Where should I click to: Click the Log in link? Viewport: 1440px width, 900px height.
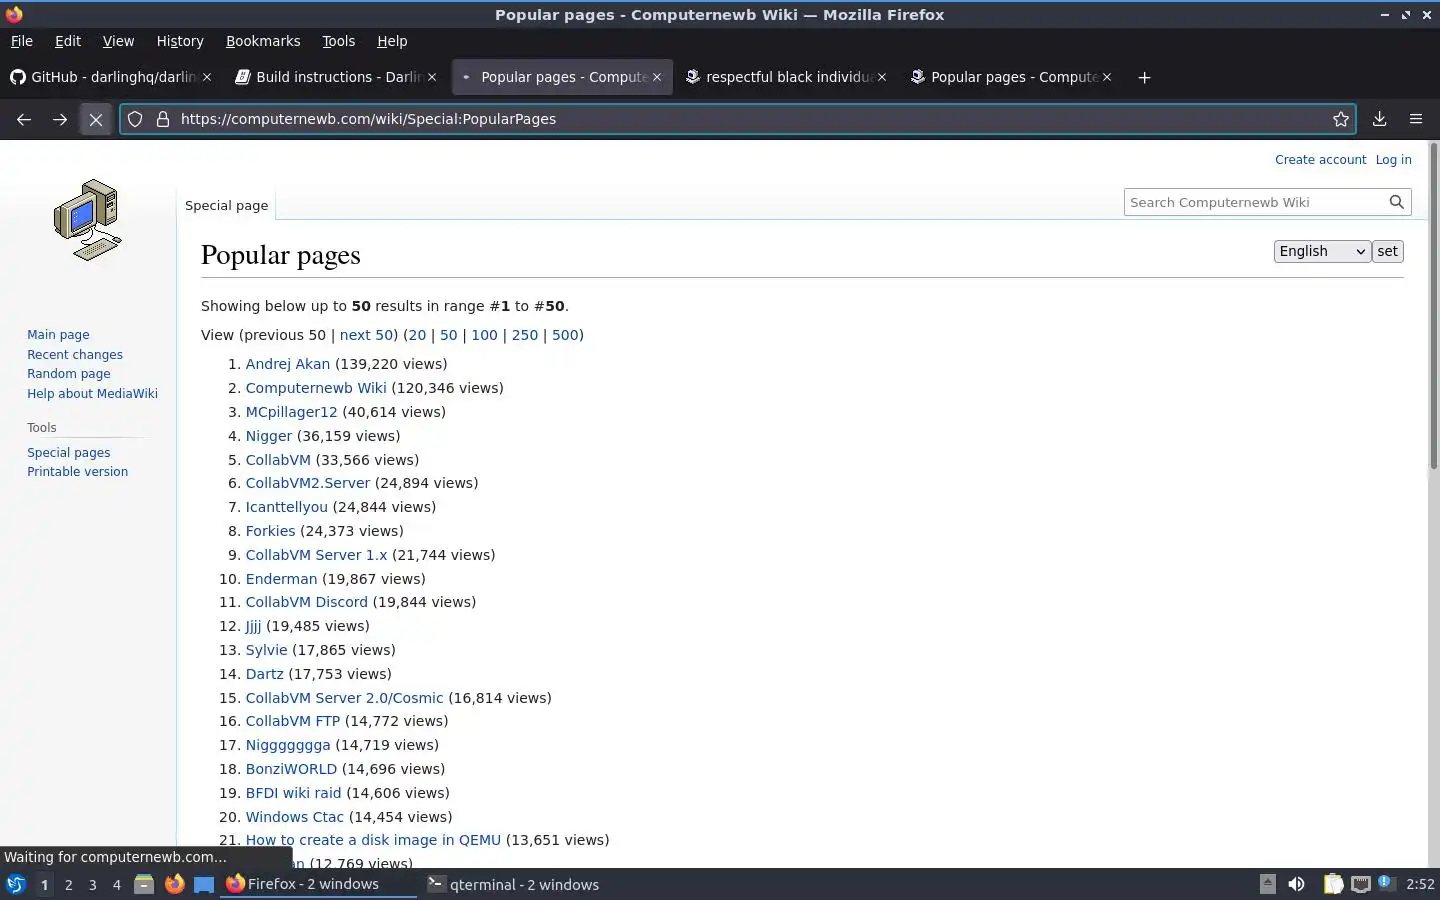1393,160
